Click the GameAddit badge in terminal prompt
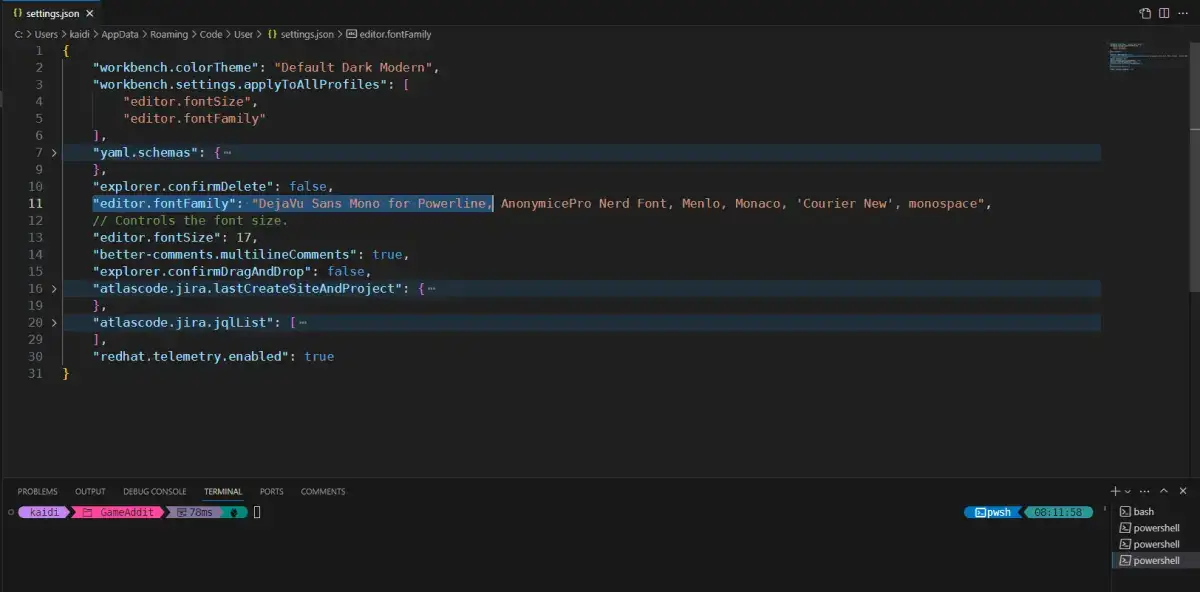This screenshot has height=592, width=1200. click(129, 511)
